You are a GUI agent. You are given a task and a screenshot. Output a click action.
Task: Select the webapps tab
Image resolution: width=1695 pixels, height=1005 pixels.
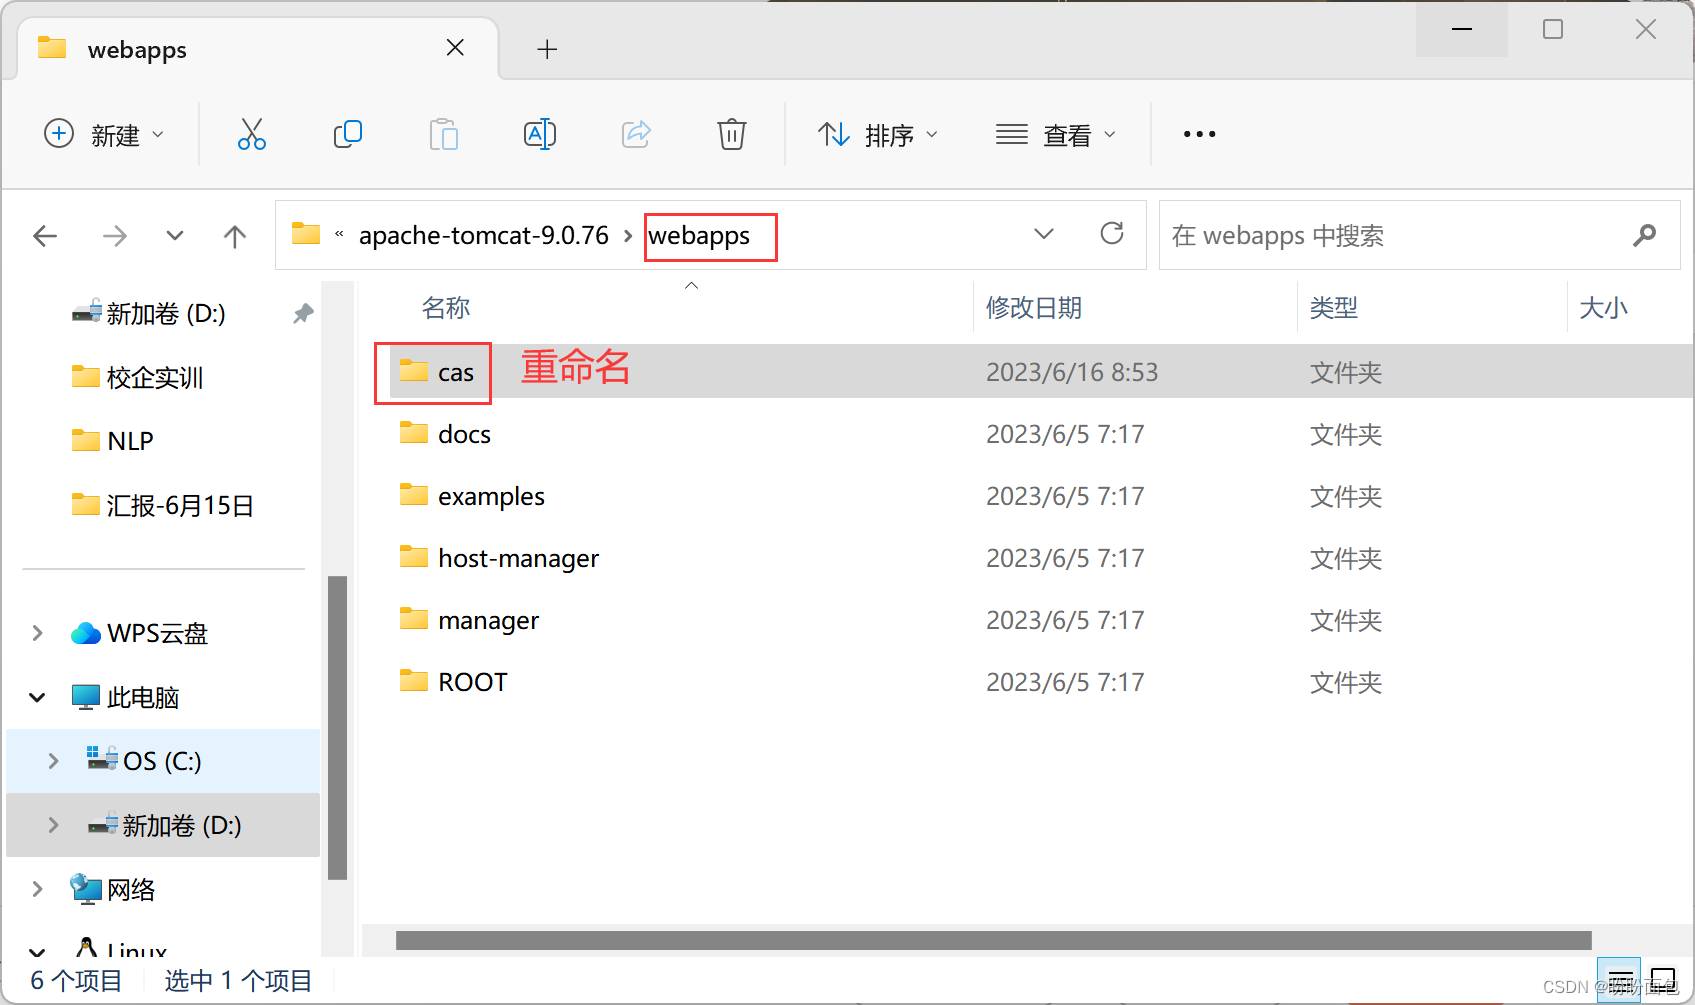click(256, 49)
